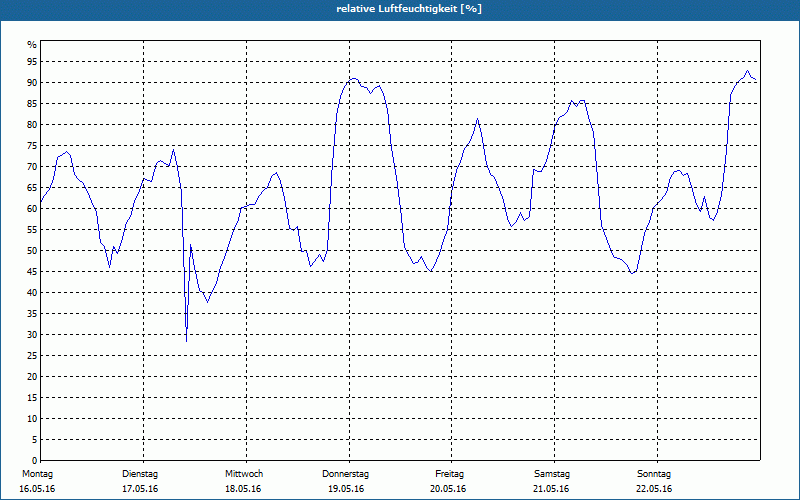Click the '55' y-axis value
Image resolution: width=800 pixels, height=500 pixels.
(32, 230)
